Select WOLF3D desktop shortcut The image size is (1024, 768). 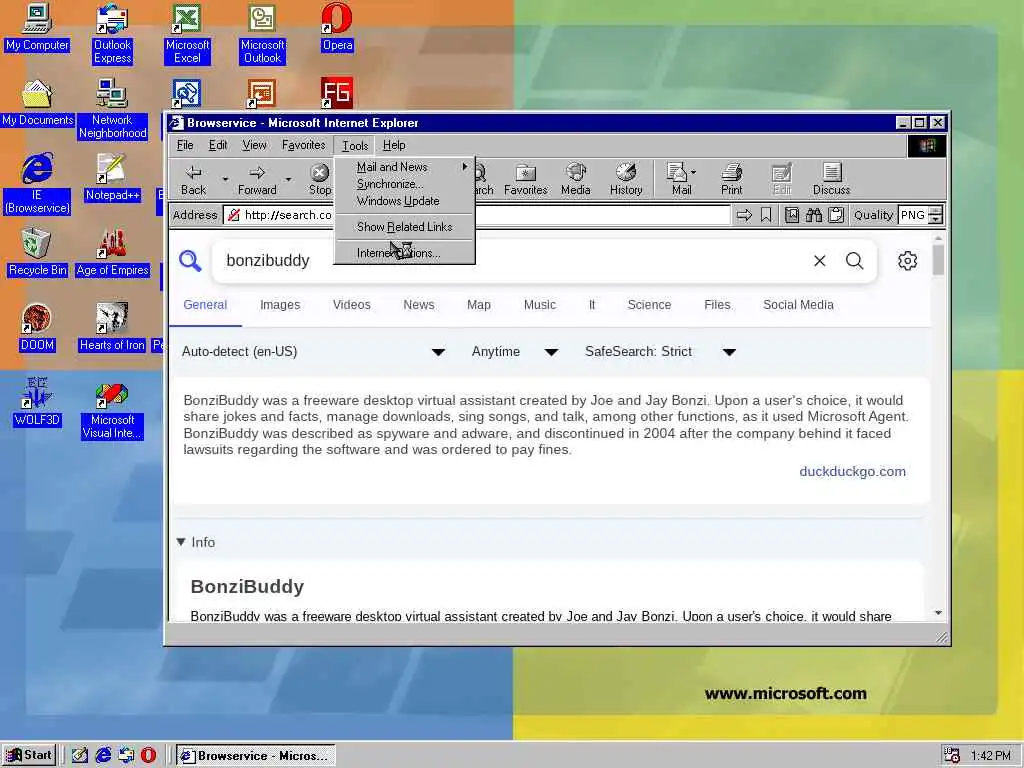[37, 403]
